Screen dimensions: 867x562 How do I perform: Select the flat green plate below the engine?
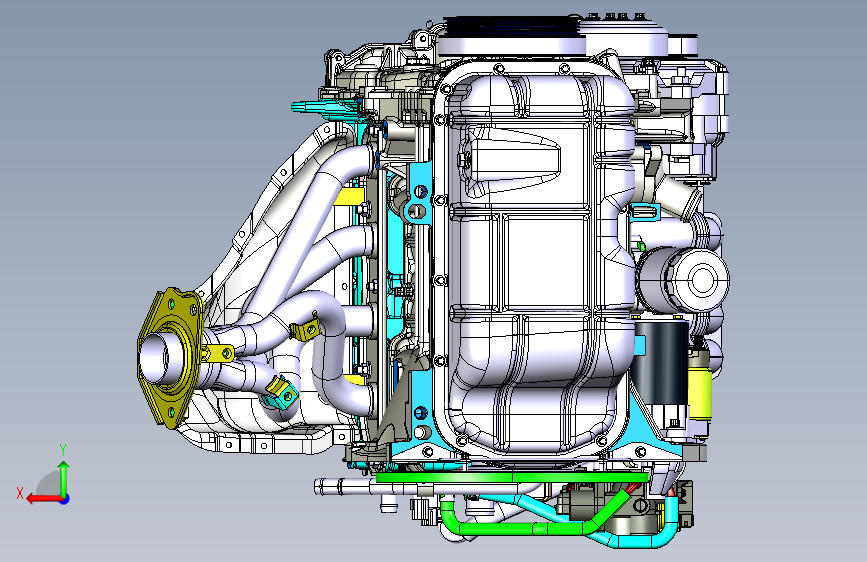[x=511, y=477]
